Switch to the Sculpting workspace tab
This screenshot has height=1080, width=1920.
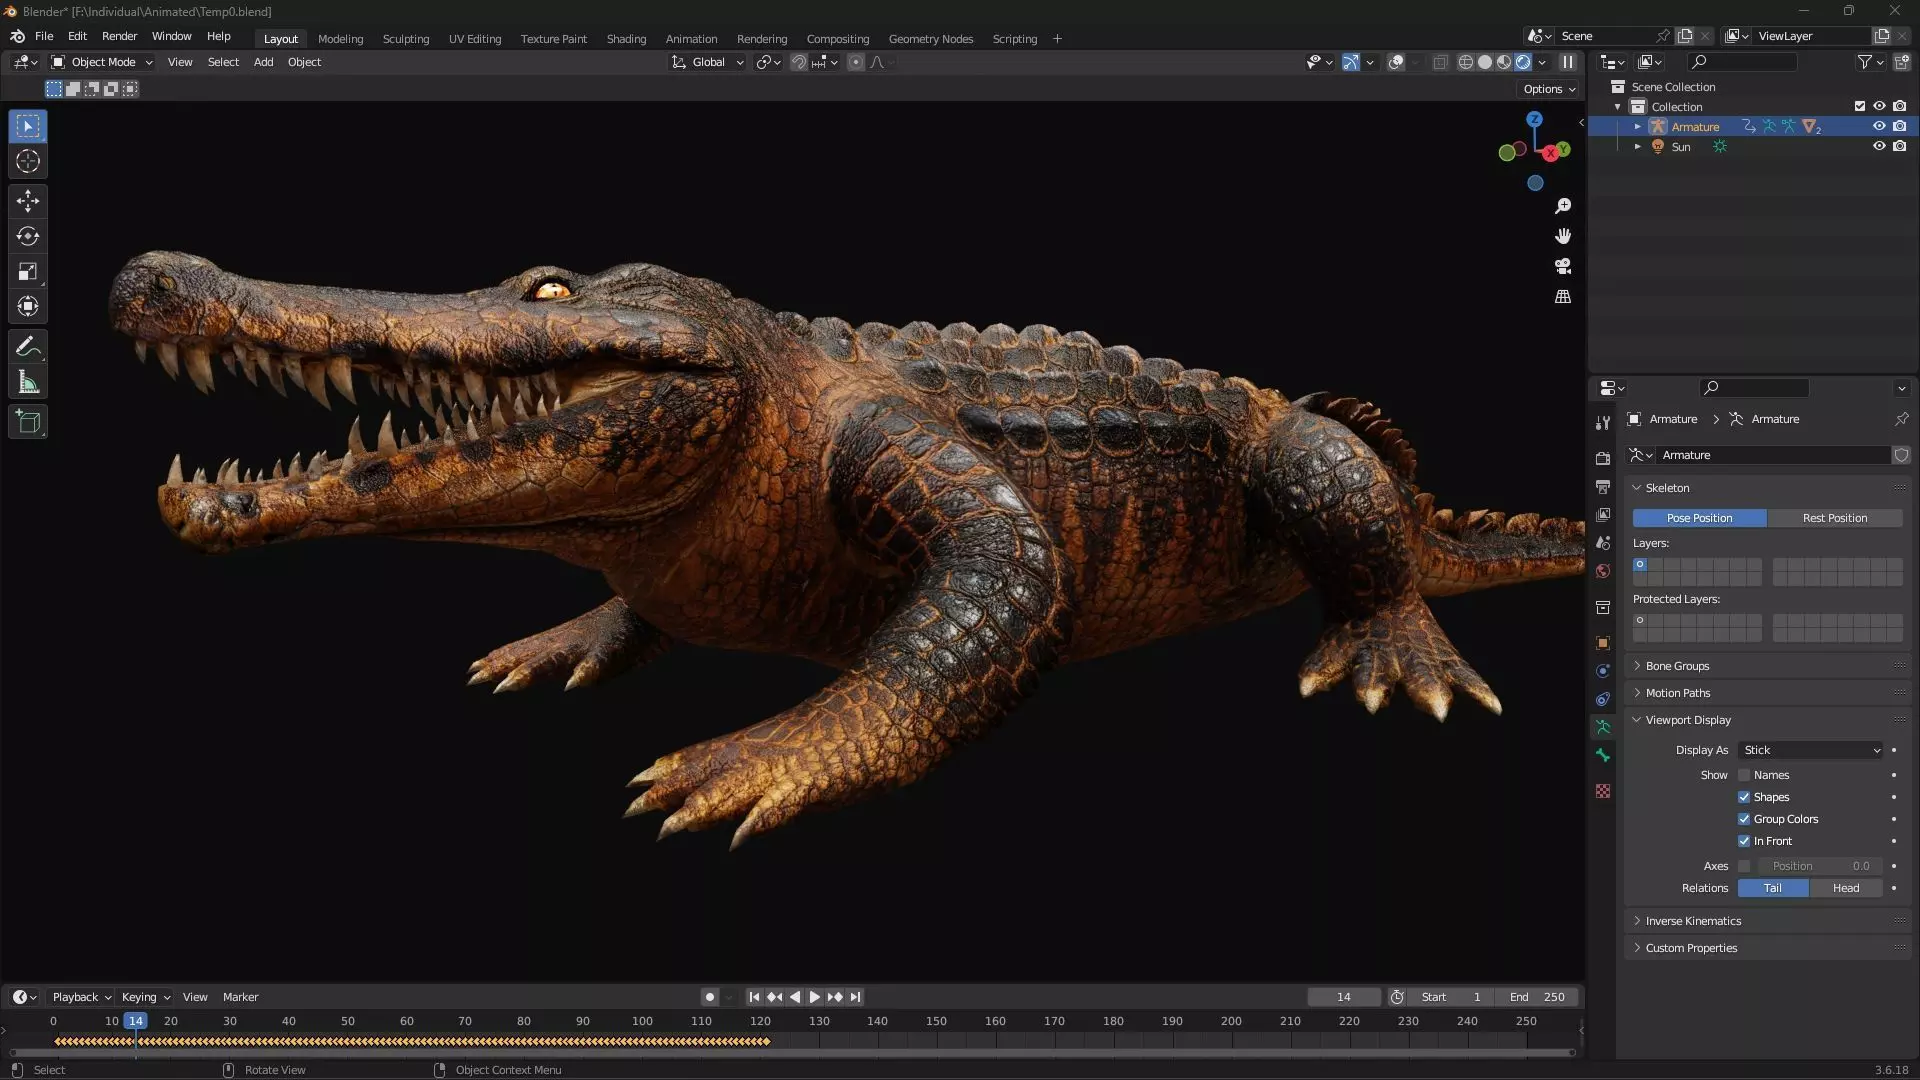point(405,39)
